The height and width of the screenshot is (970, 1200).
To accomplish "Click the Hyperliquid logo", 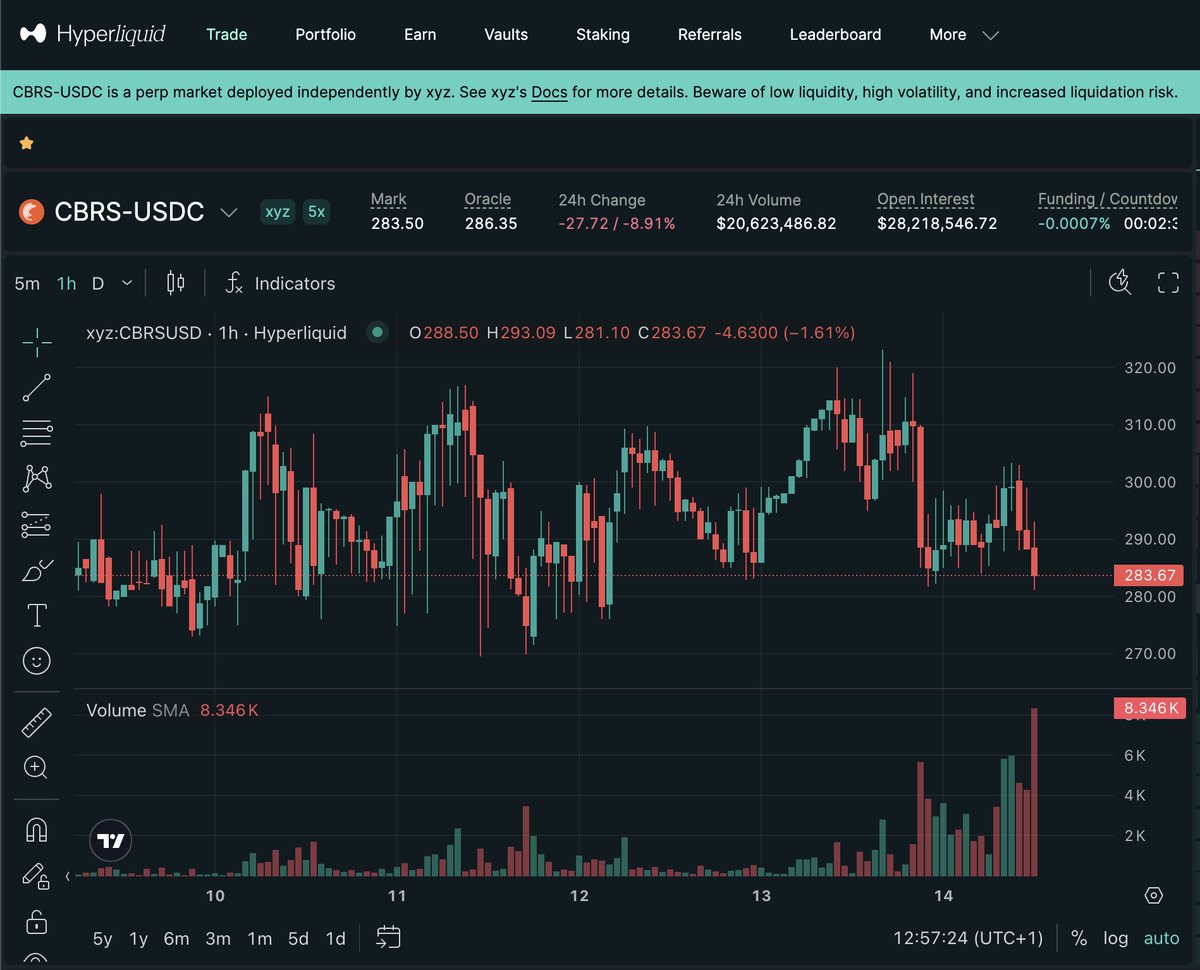I will click(93, 34).
